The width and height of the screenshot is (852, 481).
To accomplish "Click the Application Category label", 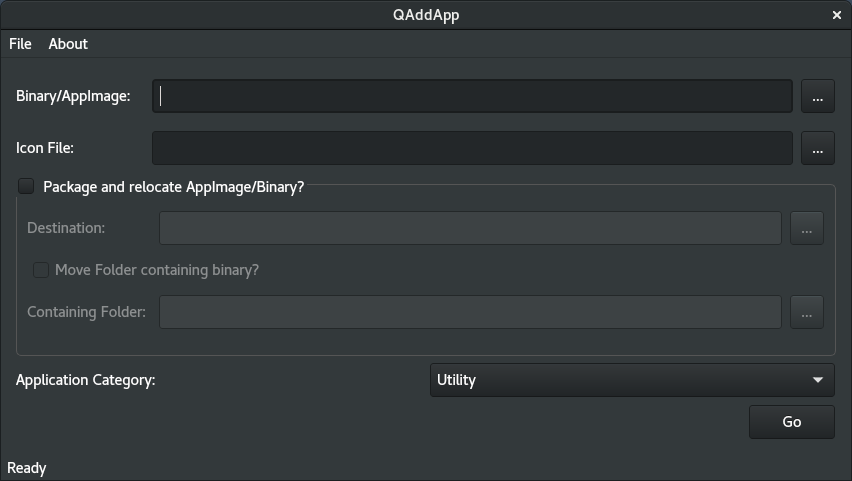I will pos(85,380).
